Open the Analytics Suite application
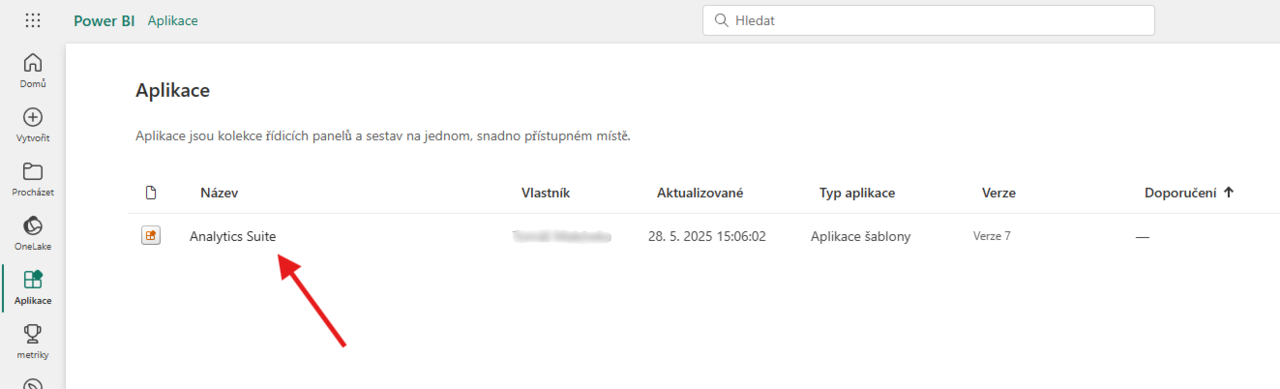The width and height of the screenshot is (1280, 389). (x=233, y=236)
